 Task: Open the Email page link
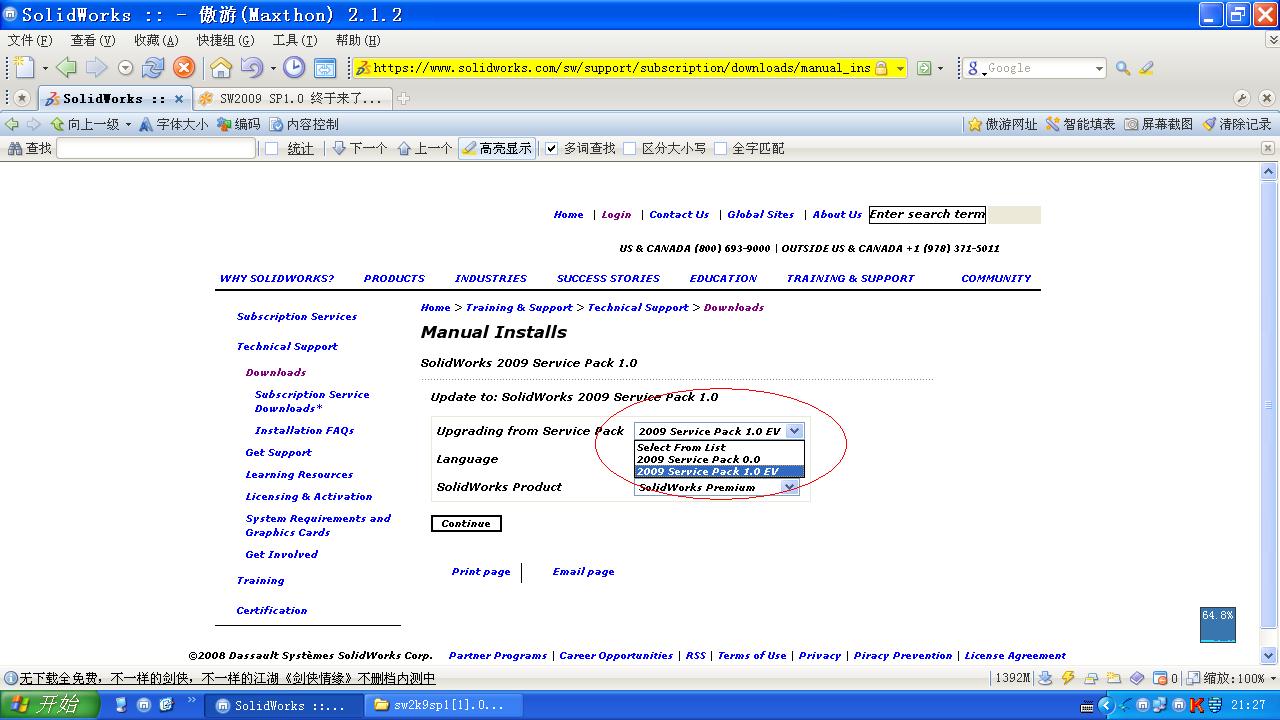[x=583, y=571]
